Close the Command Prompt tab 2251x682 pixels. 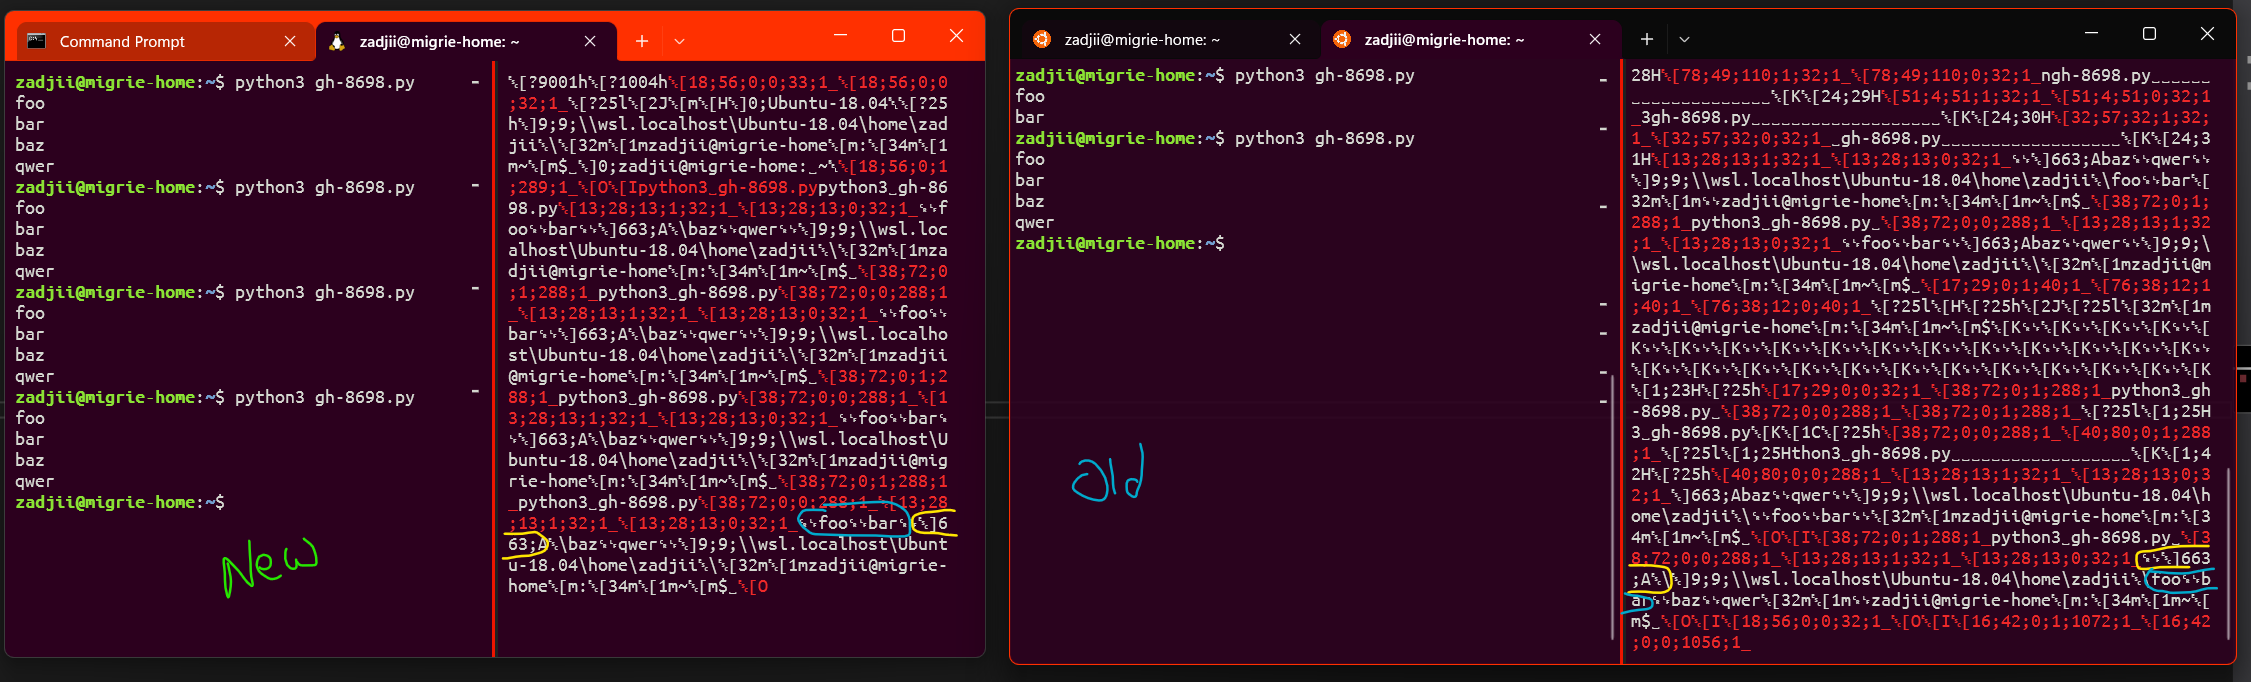[290, 41]
